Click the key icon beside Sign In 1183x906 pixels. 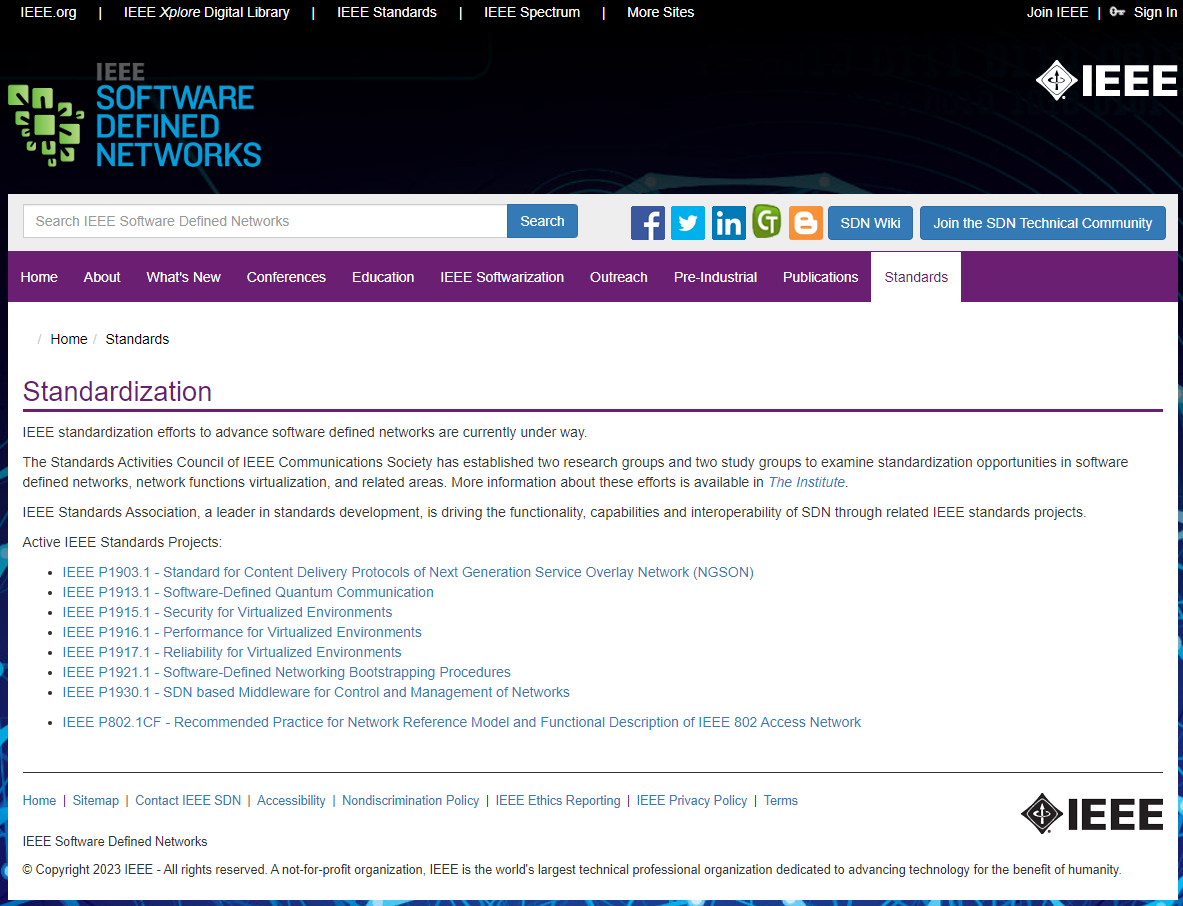[x=1117, y=12]
